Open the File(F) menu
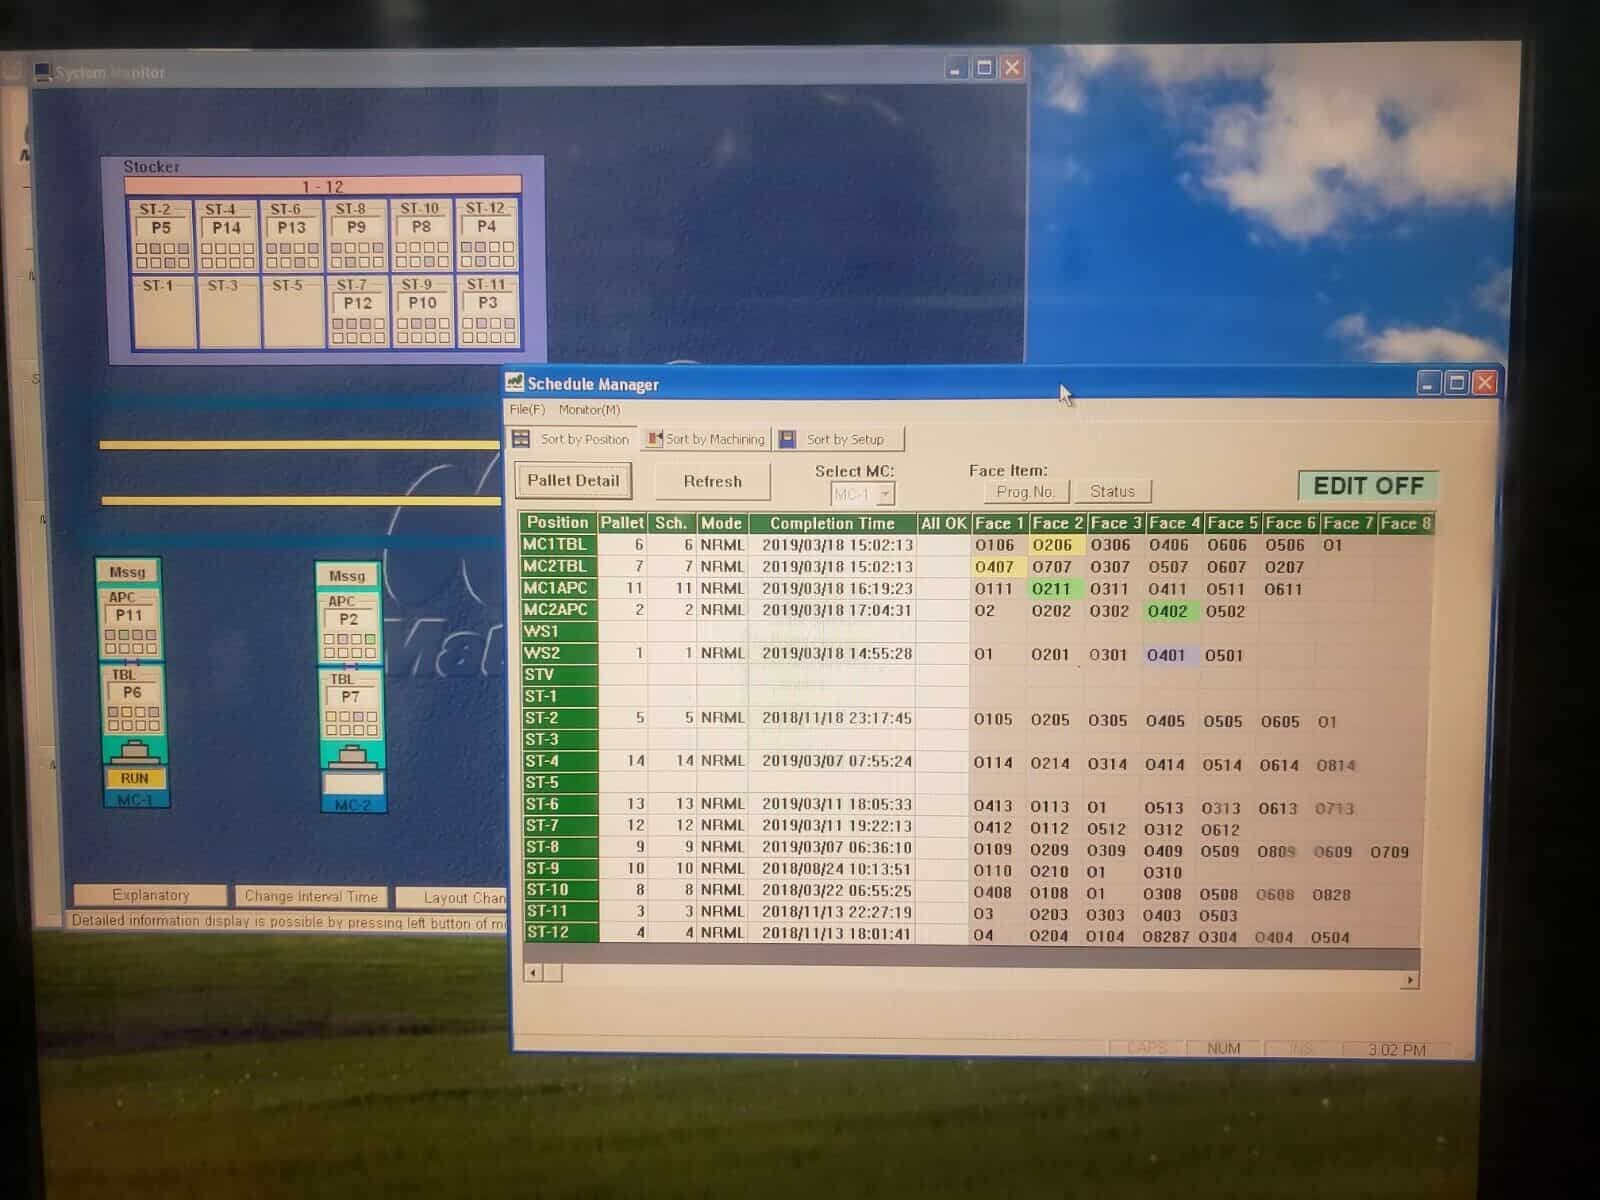This screenshot has width=1600, height=1200. pyautogui.click(x=527, y=410)
